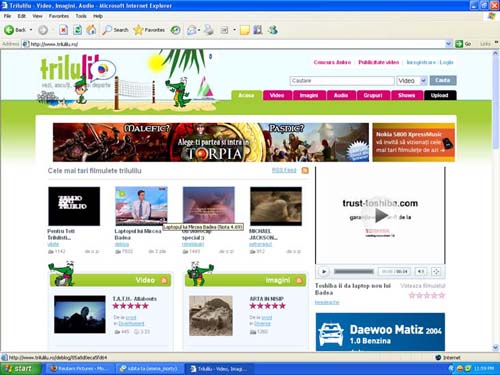
Task: Open the Edit menu
Action: (22, 16)
